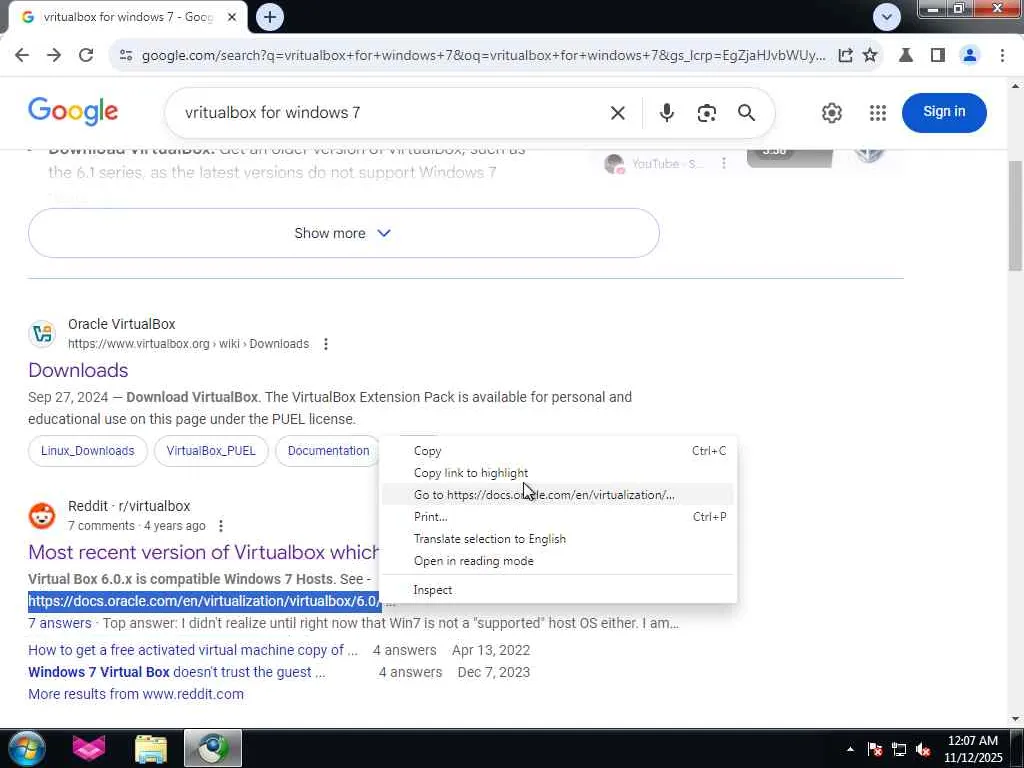The width and height of the screenshot is (1024, 768).
Task: Open the Documentation sitelink
Action: coord(328,451)
